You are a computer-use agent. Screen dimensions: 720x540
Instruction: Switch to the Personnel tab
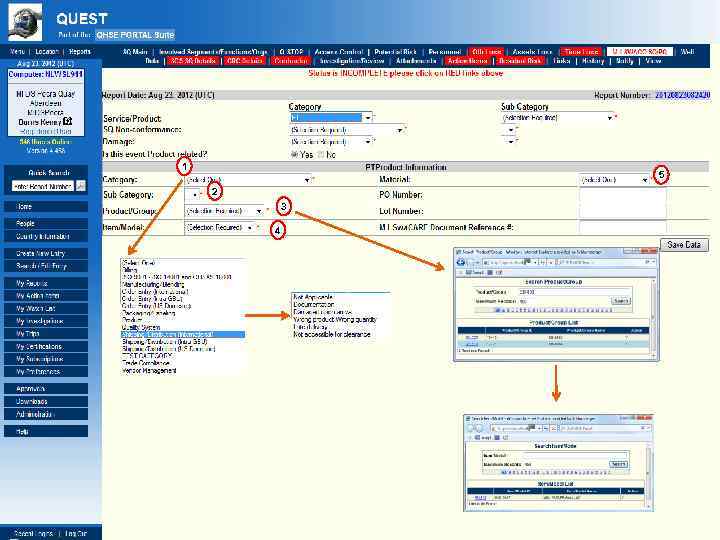(x=444, y=52)
